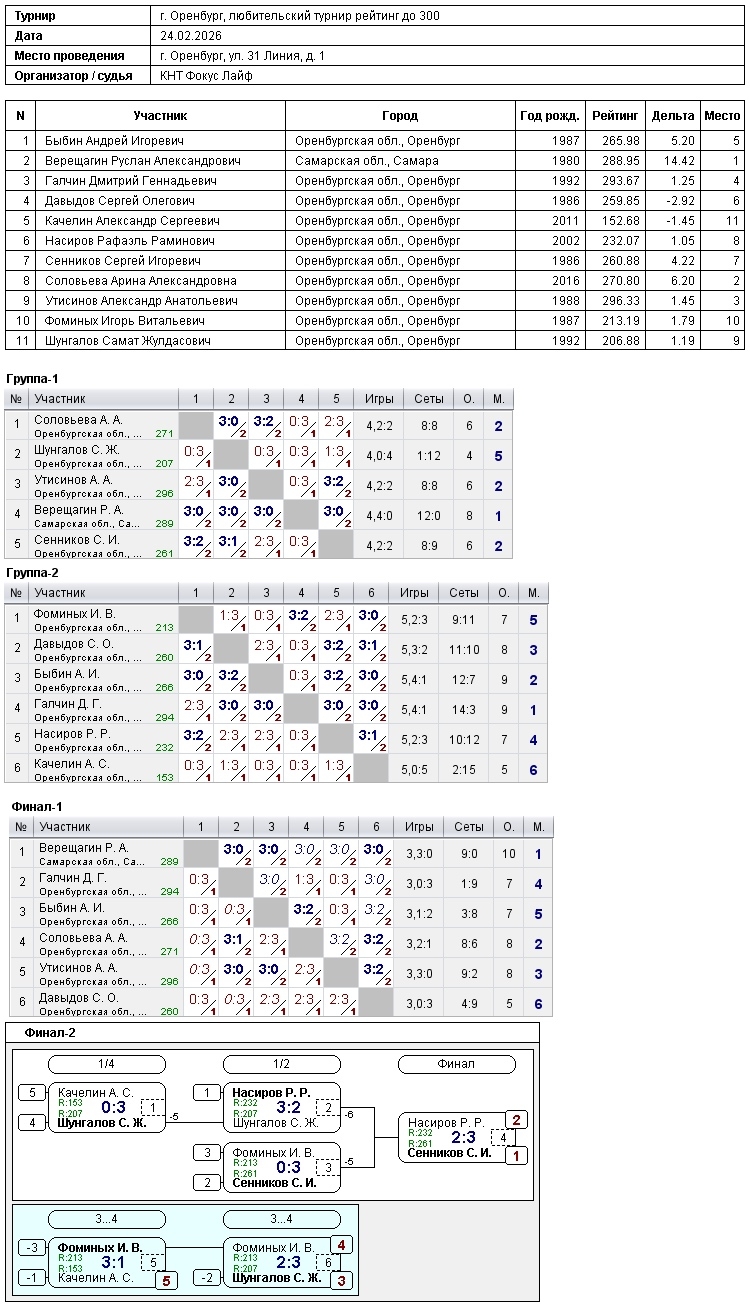Click the Место column header
Screen dimensions: 750x1307
pos(722,116)
